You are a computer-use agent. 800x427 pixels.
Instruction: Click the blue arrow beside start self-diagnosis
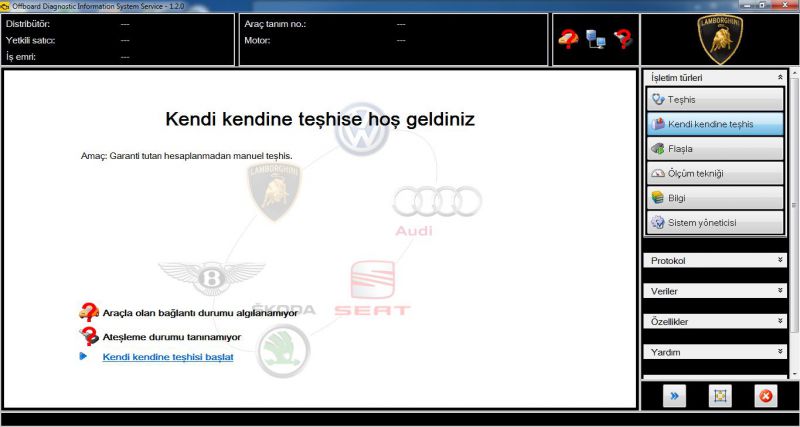(84, 356)
